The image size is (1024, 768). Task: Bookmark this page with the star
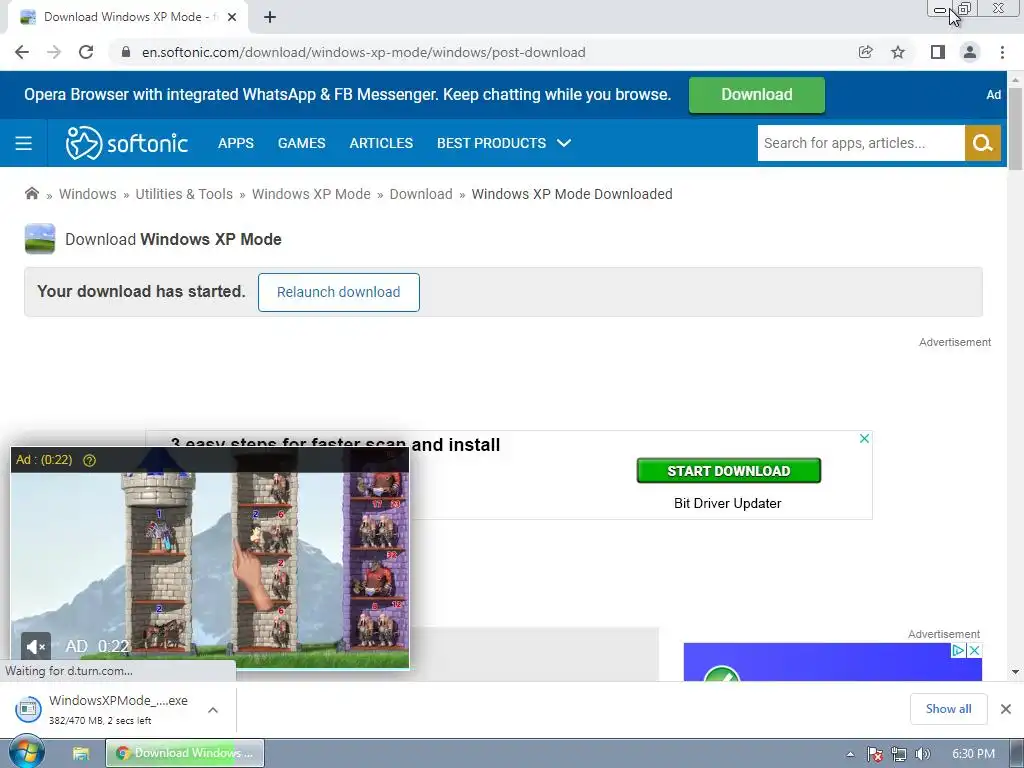898,52
